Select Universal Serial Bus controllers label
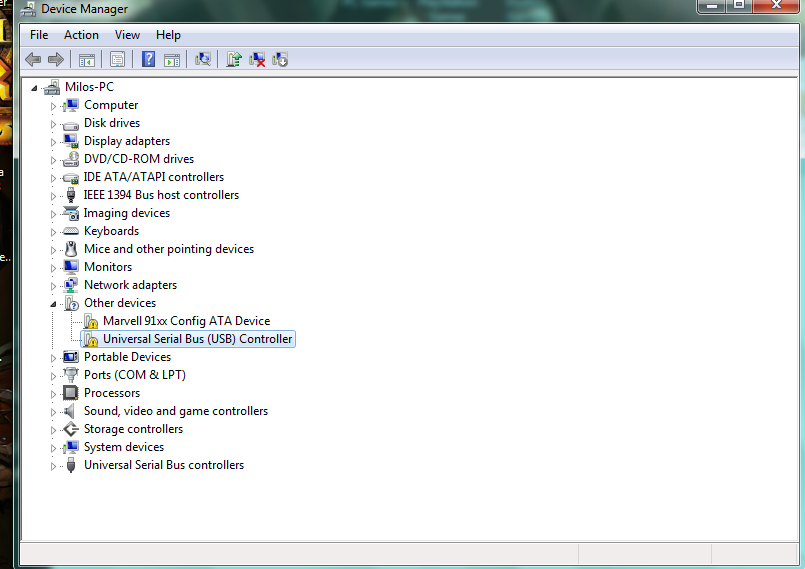805x569 pixels. pyautogui.click(x=164, y=465)
